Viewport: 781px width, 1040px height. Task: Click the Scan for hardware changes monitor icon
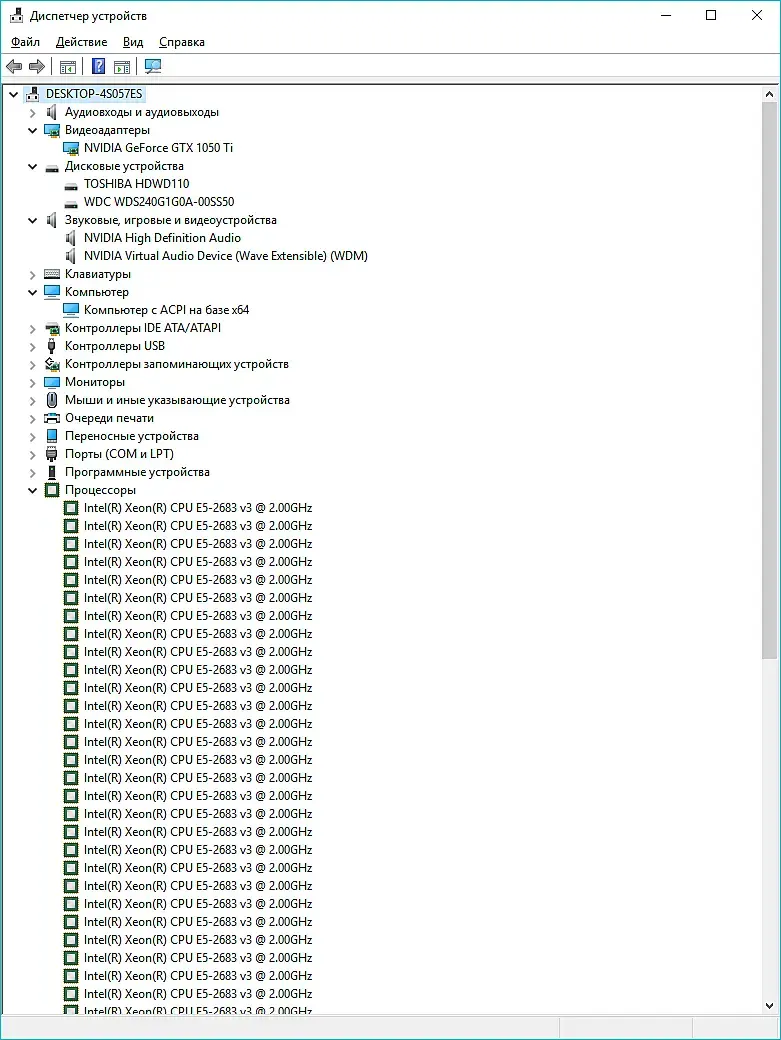point(153,66)
